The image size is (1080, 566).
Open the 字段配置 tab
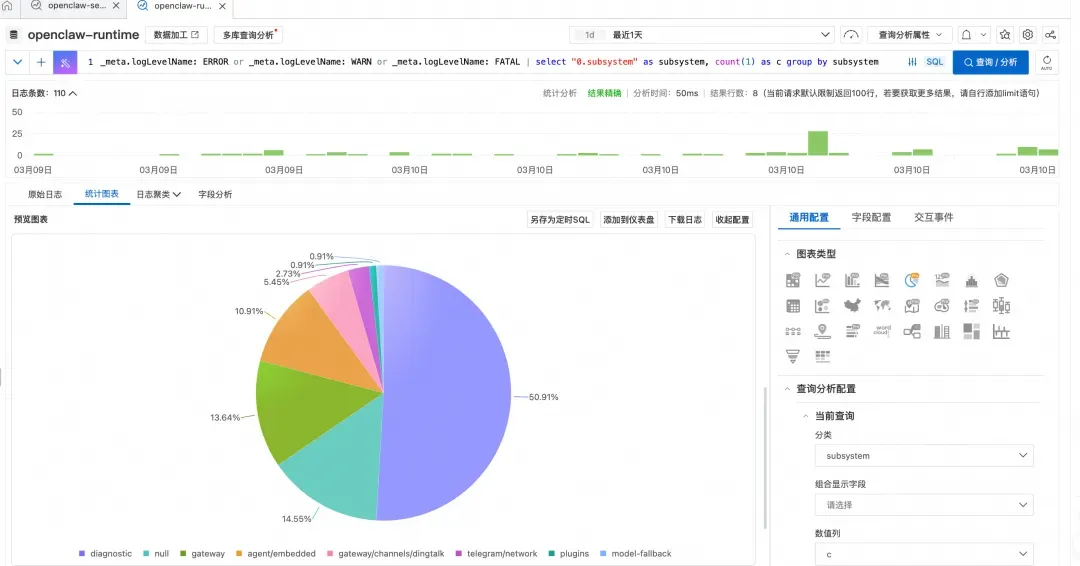(x=871, y=218)
